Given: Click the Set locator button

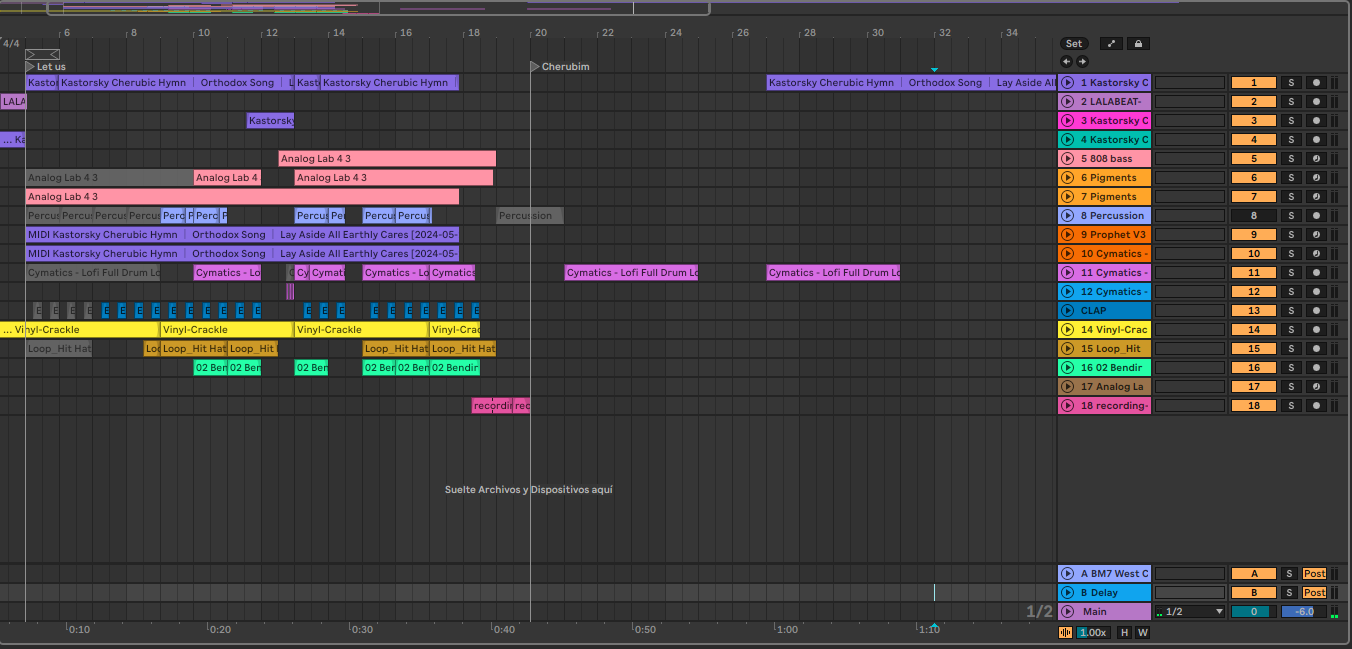Looking at the screenshot, I should pyautogui.click(x=1074, y=44).
